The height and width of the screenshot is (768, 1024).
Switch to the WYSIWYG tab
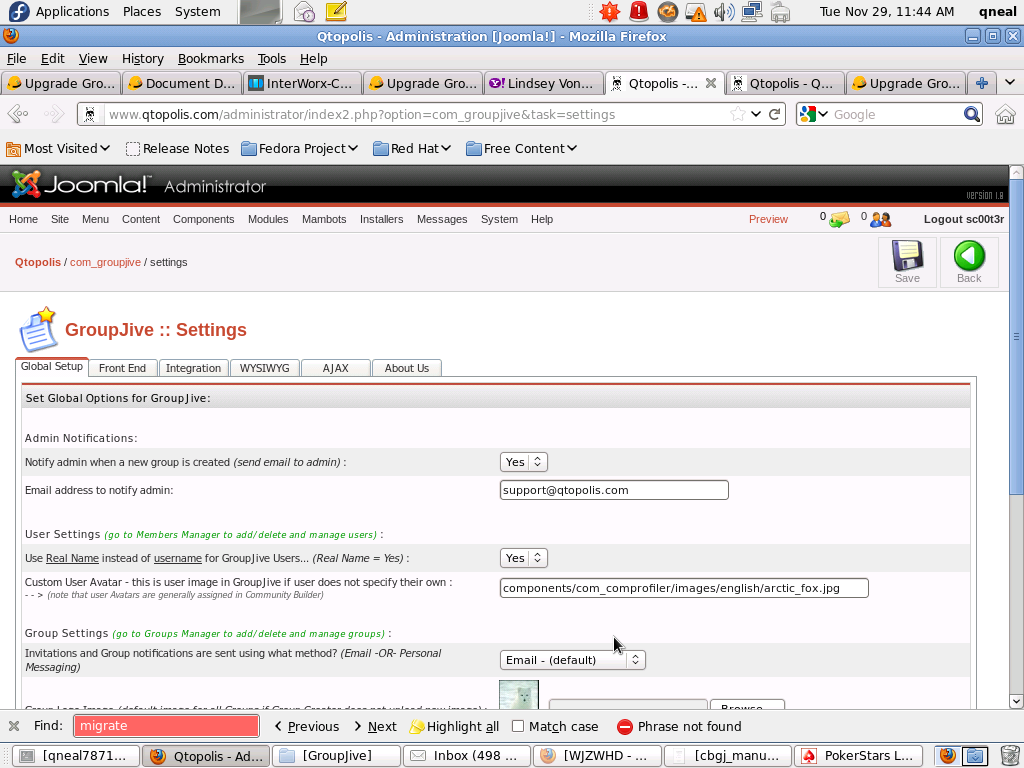264,368
